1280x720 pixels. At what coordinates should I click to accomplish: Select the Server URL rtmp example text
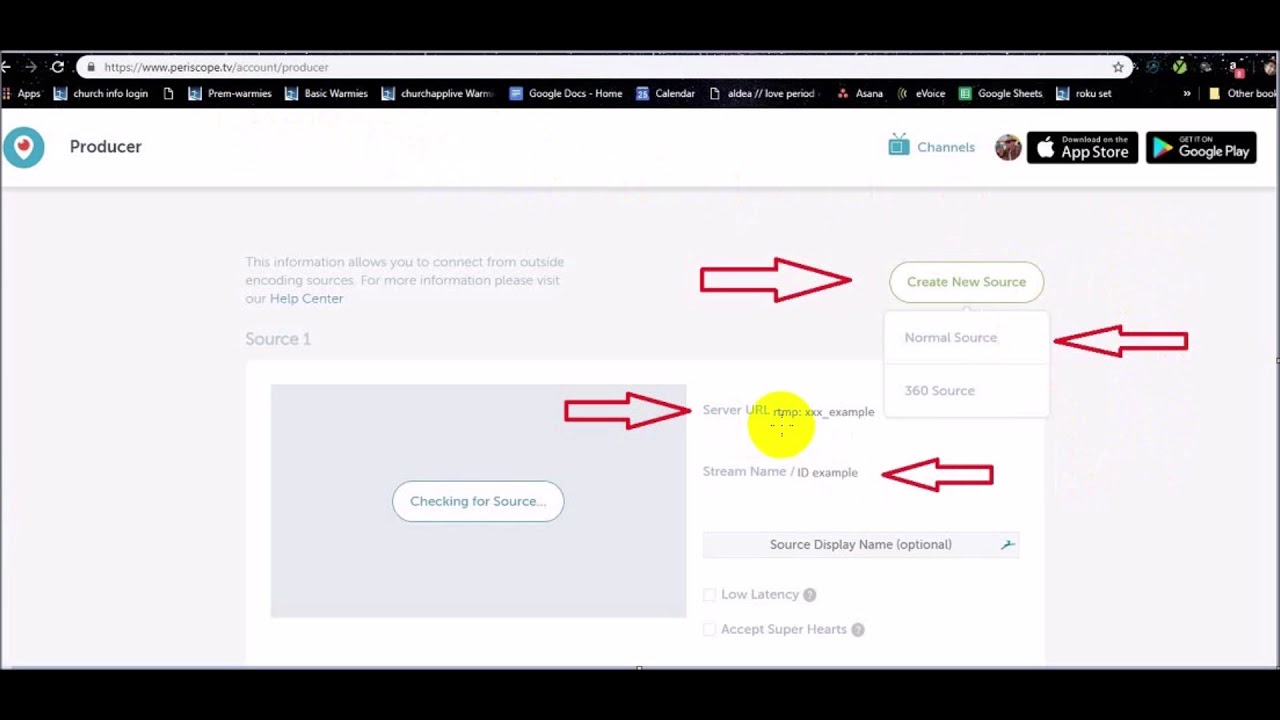tap(824, 412)
